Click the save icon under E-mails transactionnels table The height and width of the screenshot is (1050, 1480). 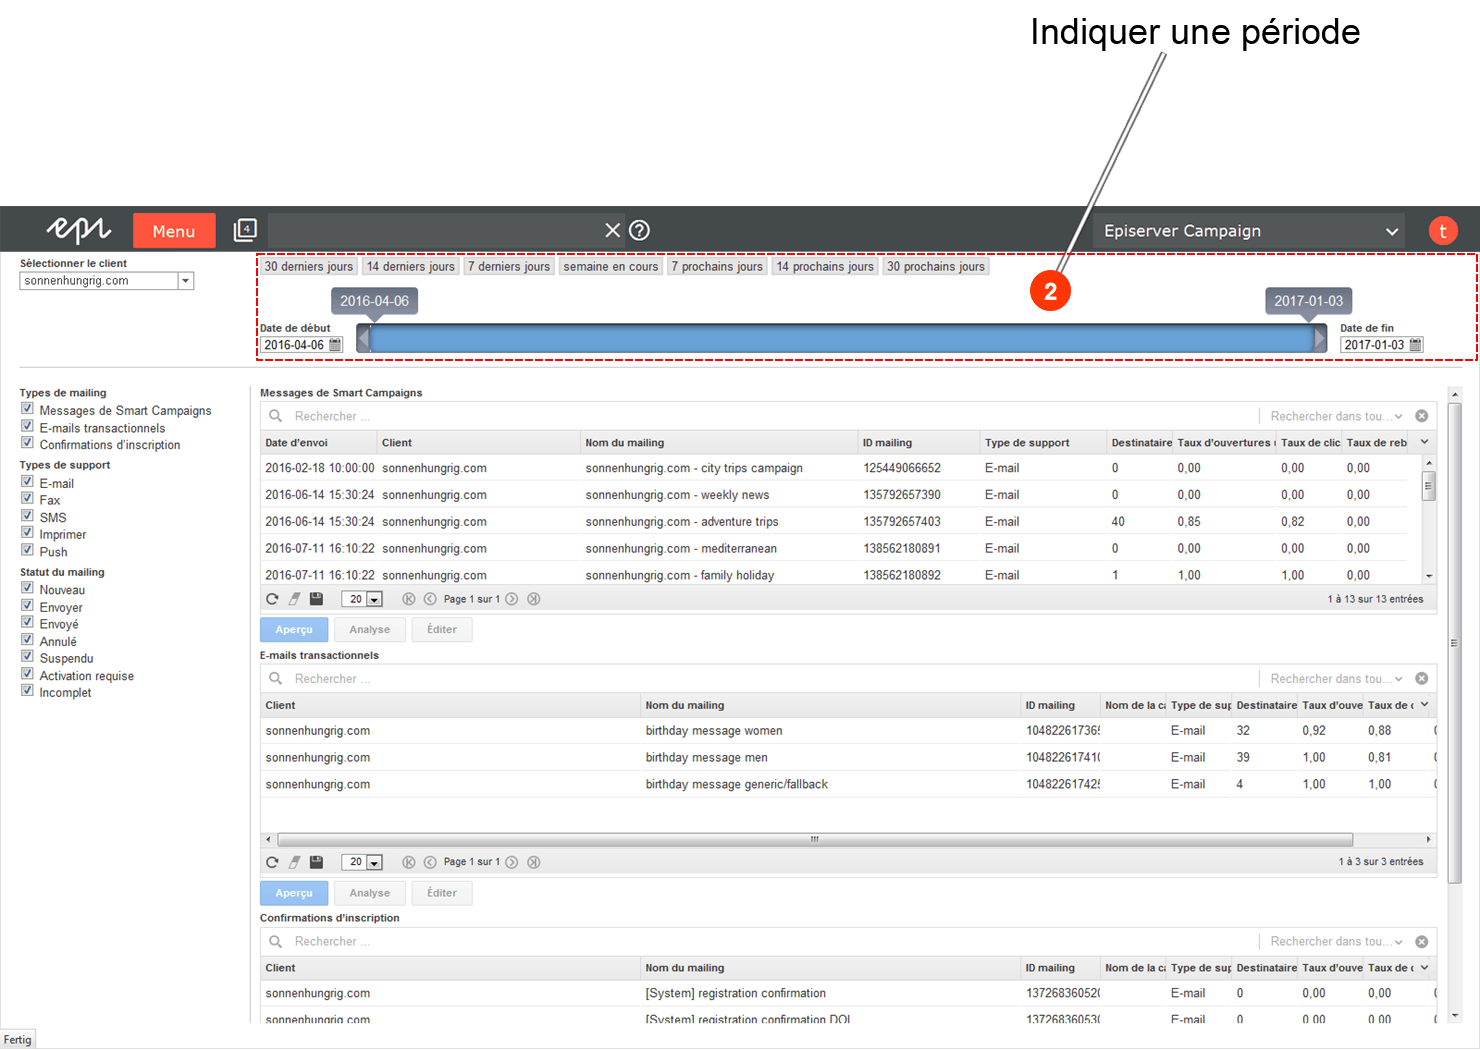(x=316, y=862)
